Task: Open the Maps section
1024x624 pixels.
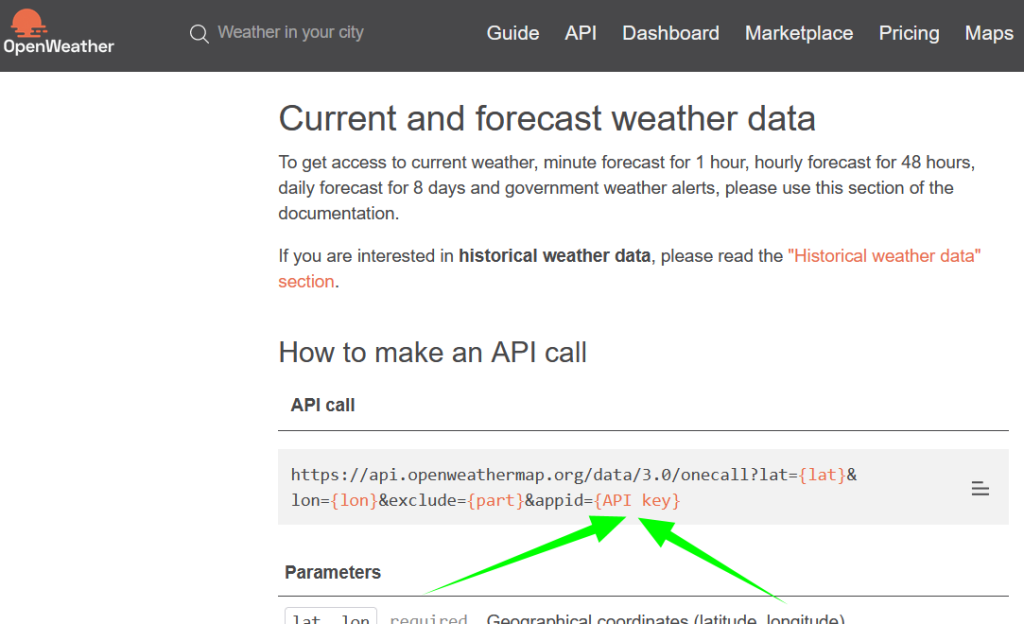Action: tap(988, 33)
